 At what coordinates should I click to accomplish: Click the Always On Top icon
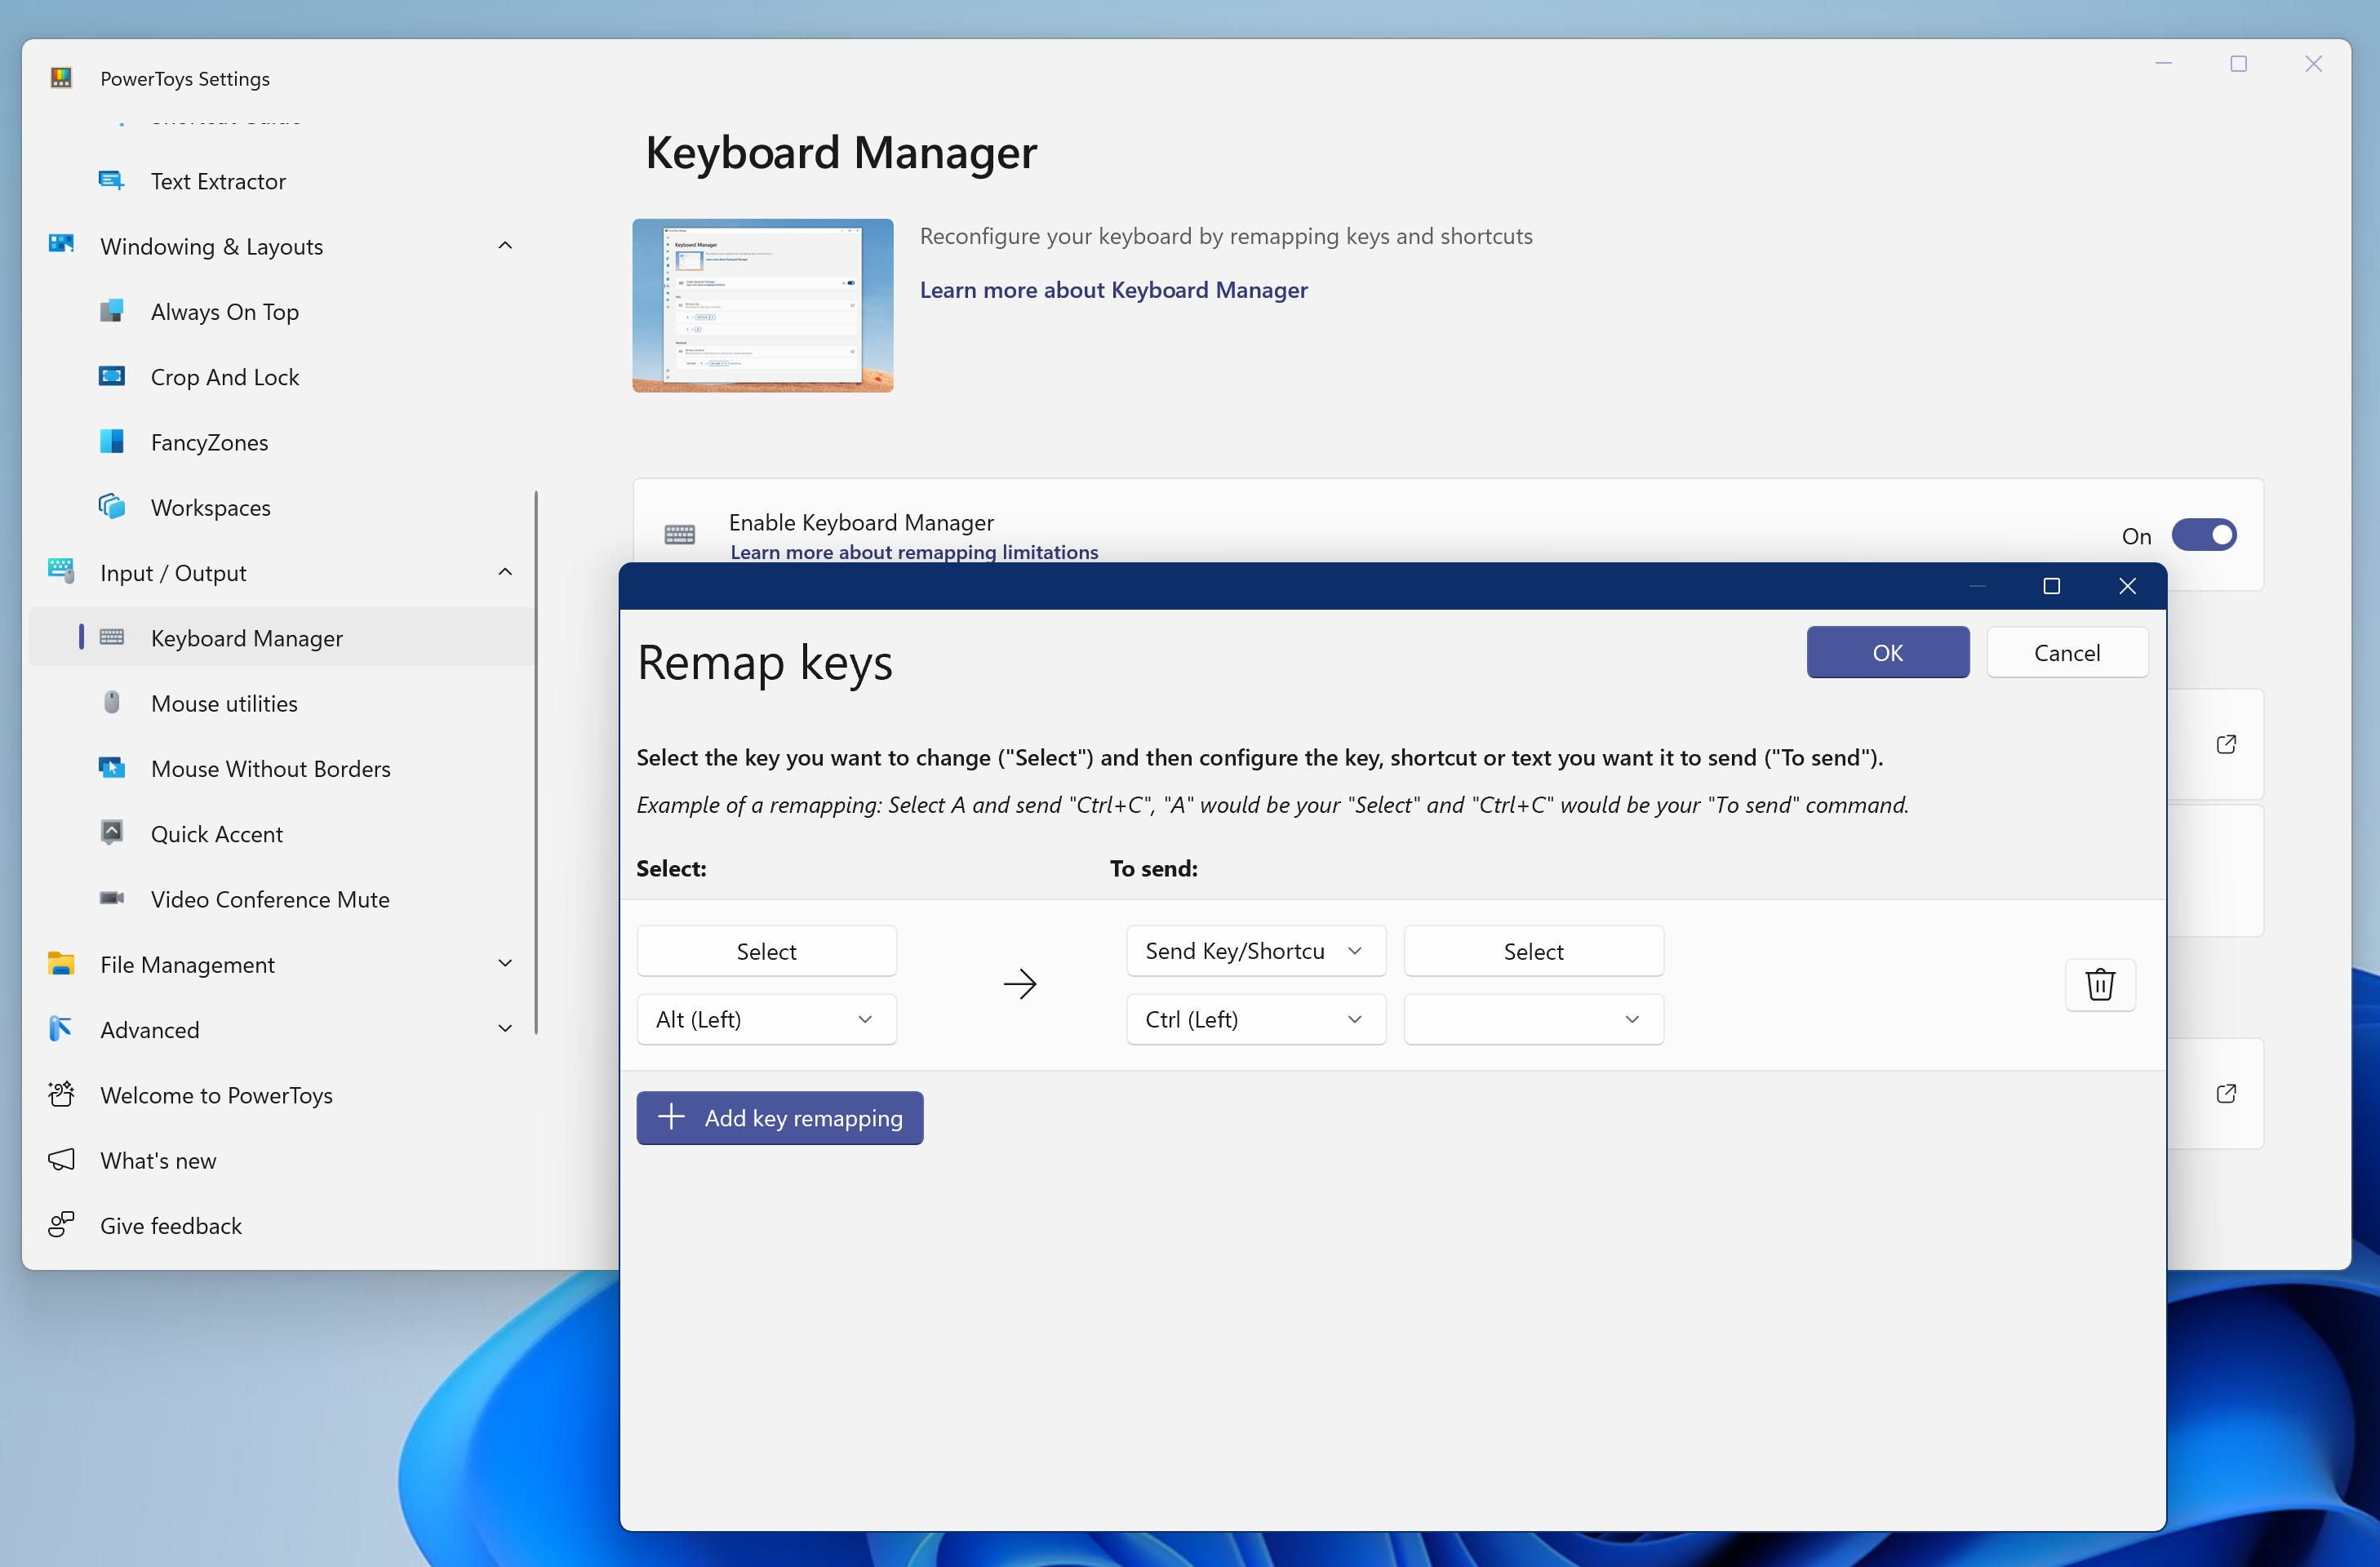pos(112,311)
